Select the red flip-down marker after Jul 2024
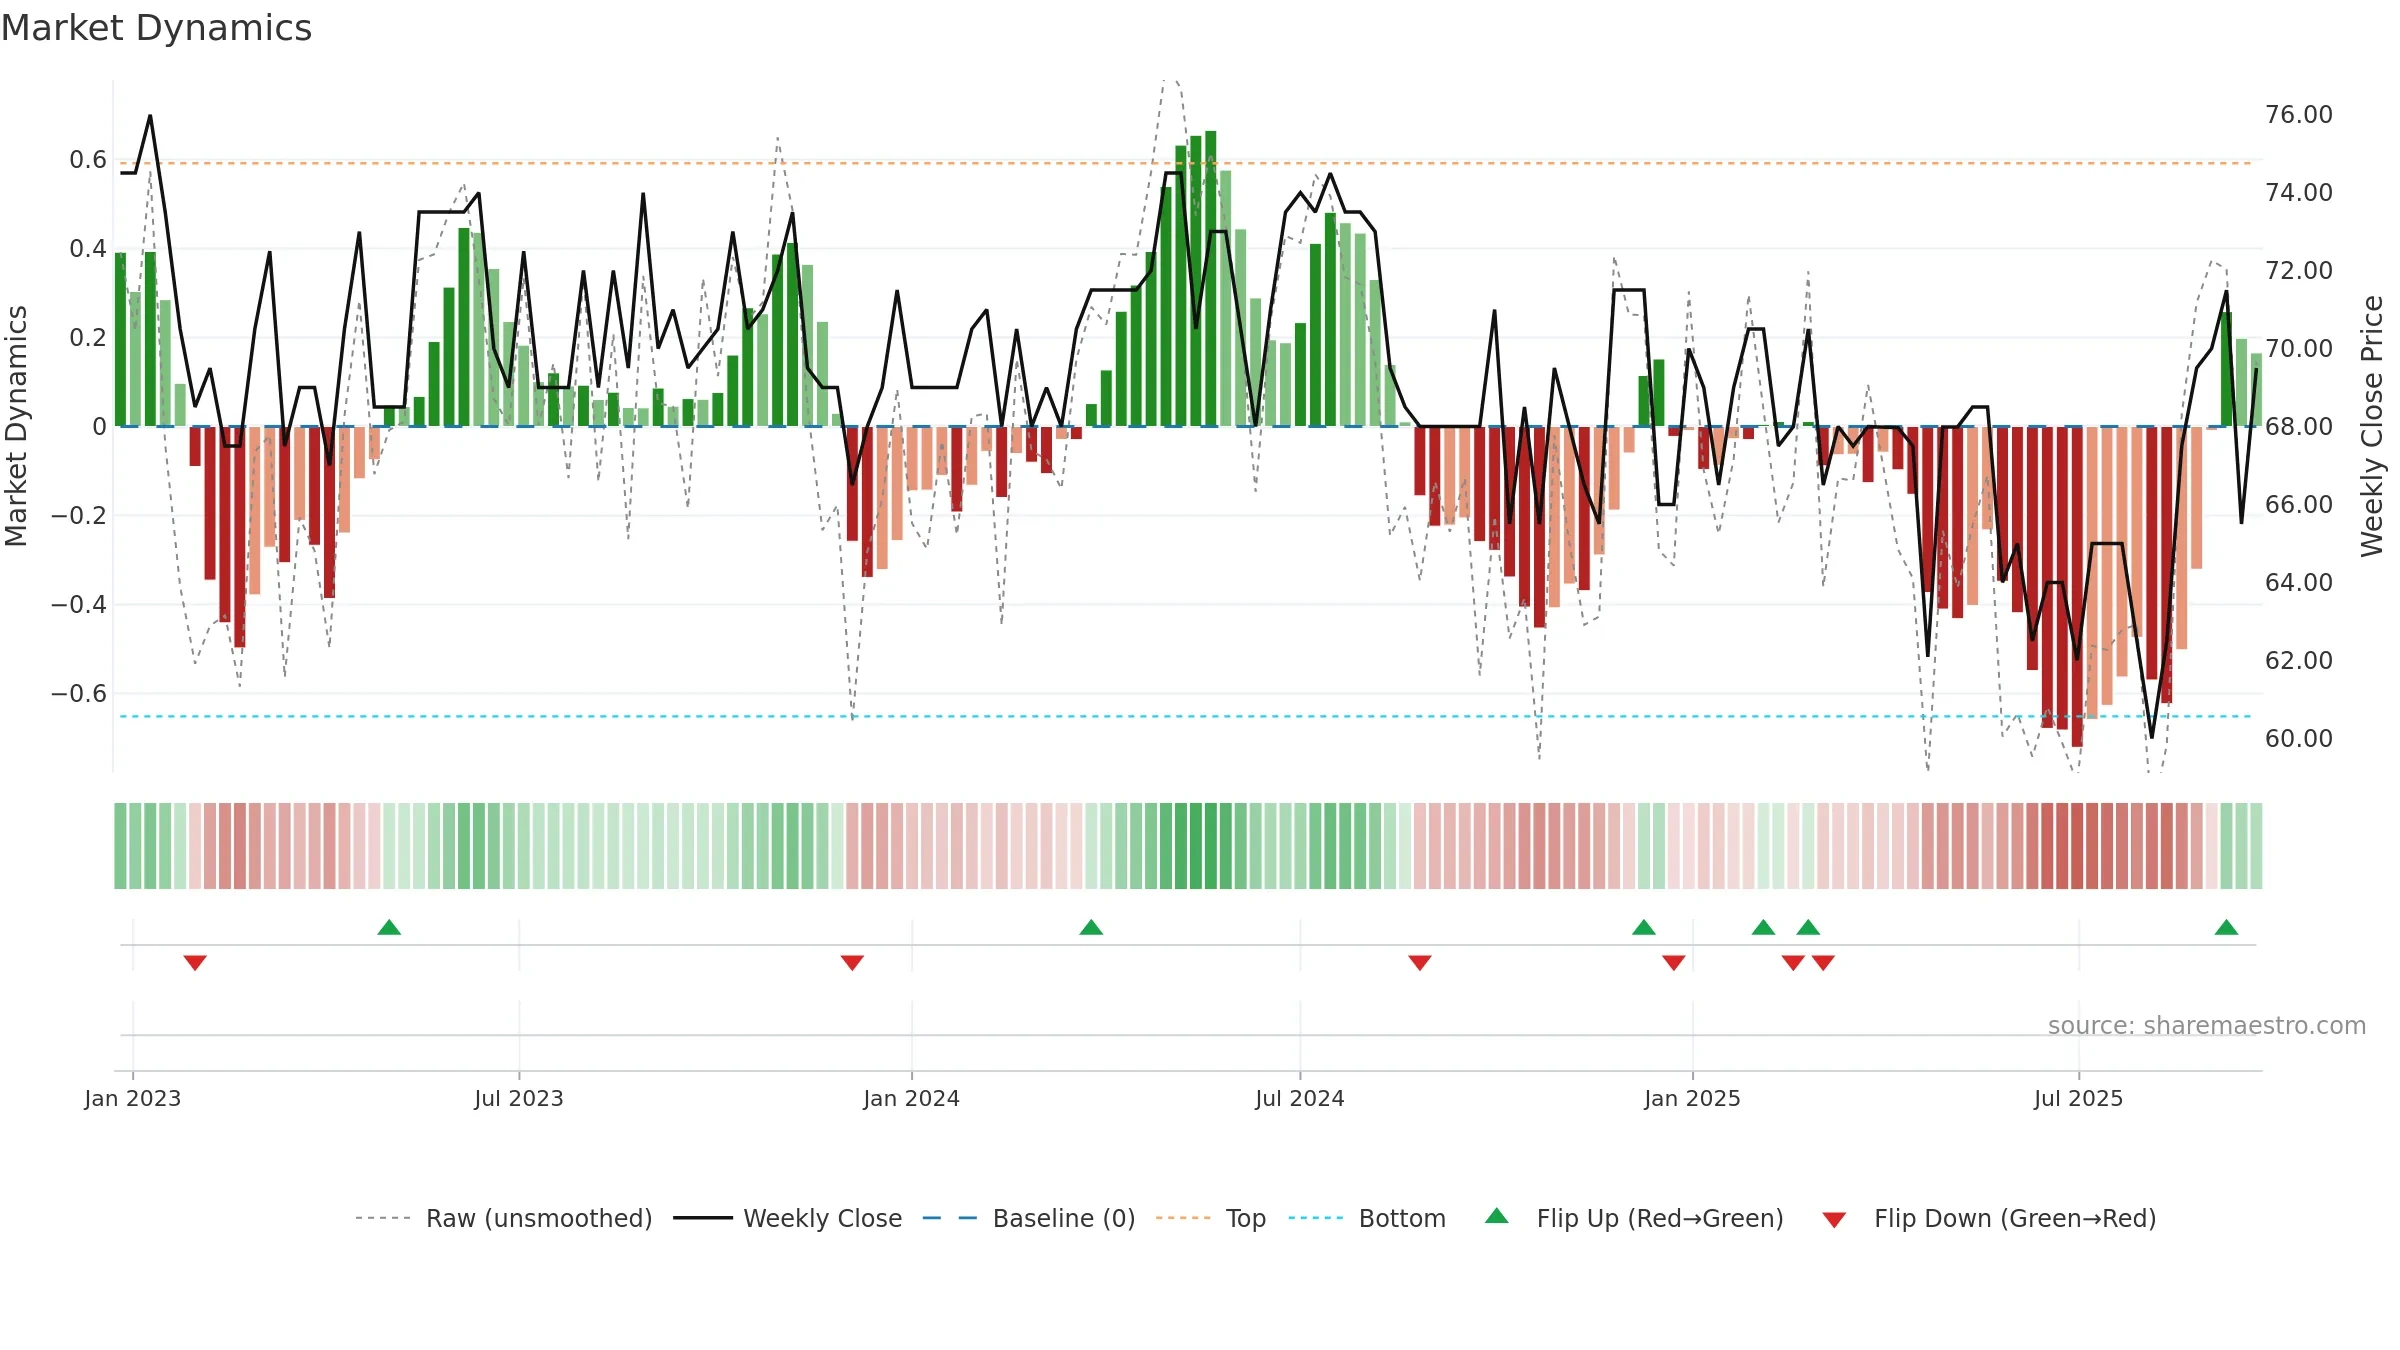Viewport: 2400px width, 1350px height. [1420, 963]
